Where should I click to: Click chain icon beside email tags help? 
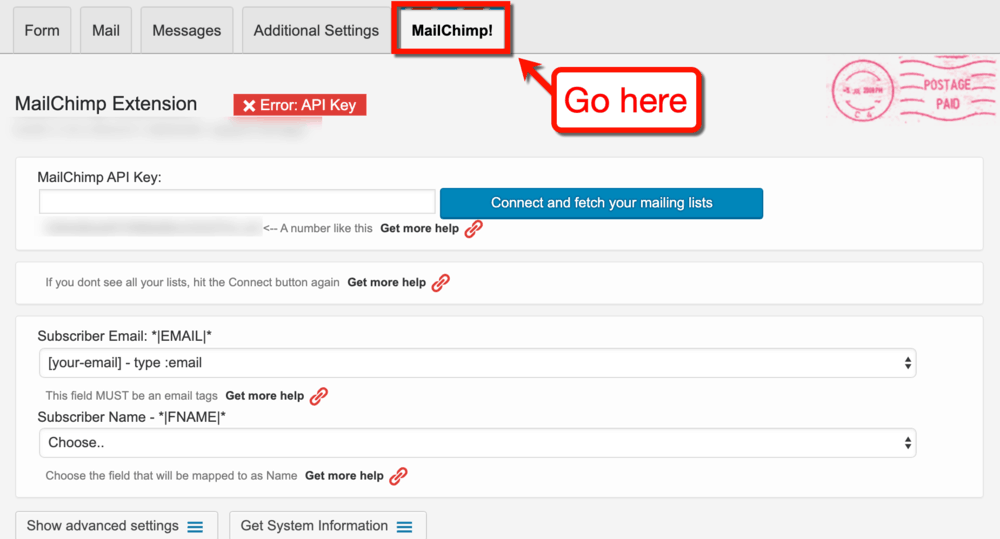319,396
